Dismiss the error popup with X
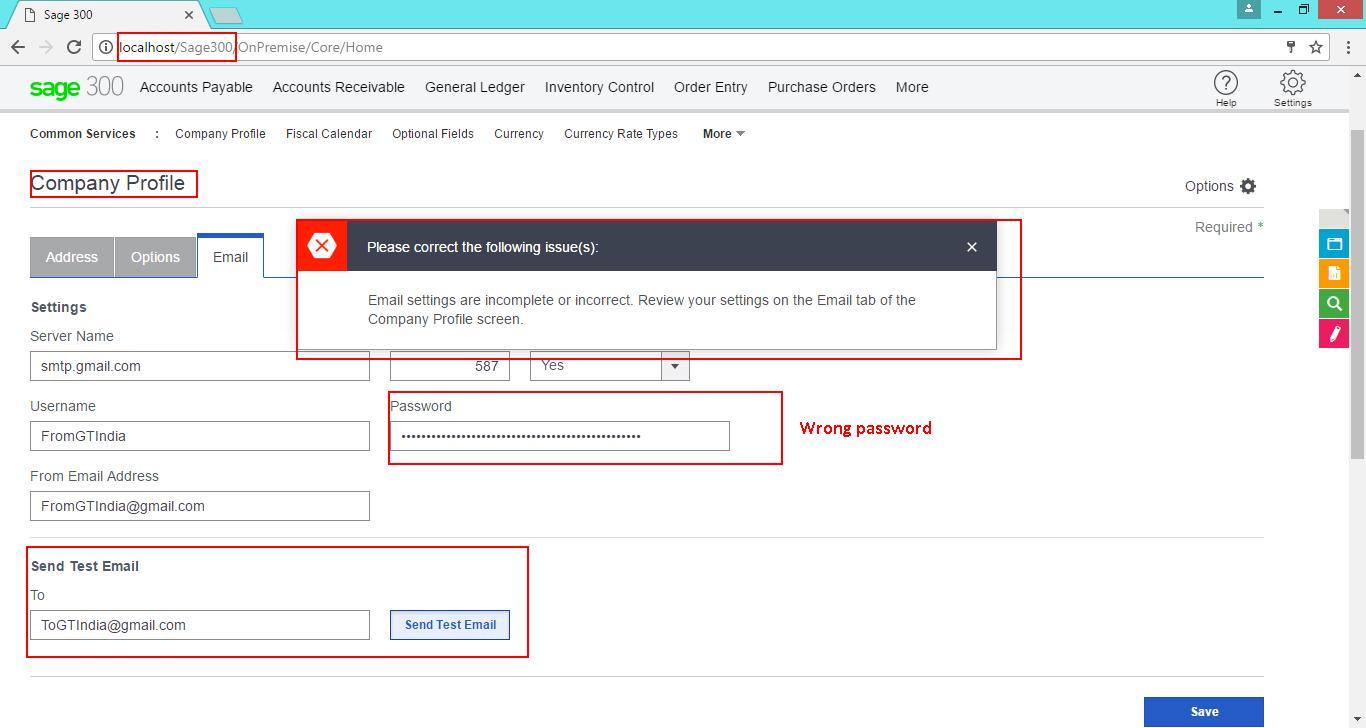 (971, 247)
